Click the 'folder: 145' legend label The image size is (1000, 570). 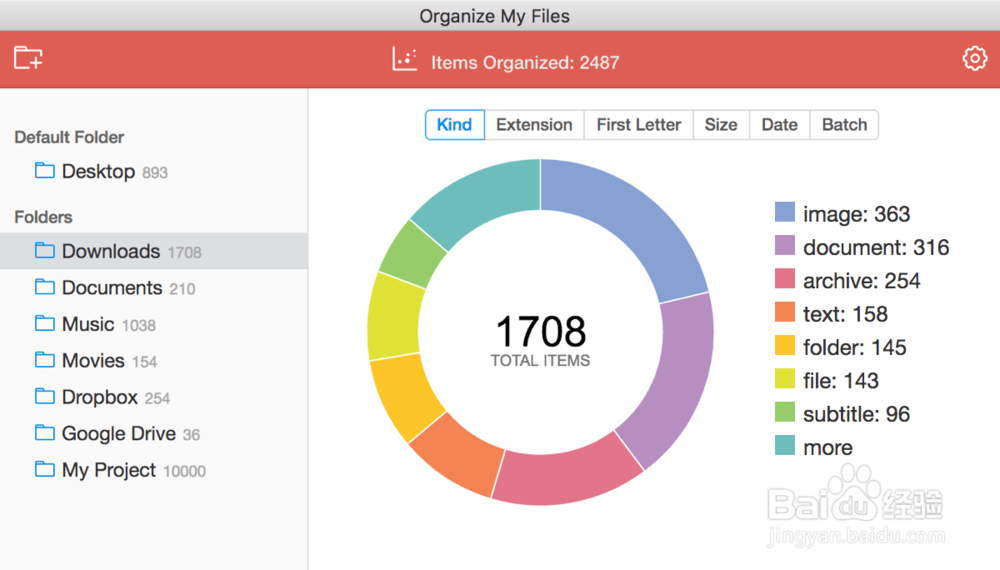[x=855, y=347]
